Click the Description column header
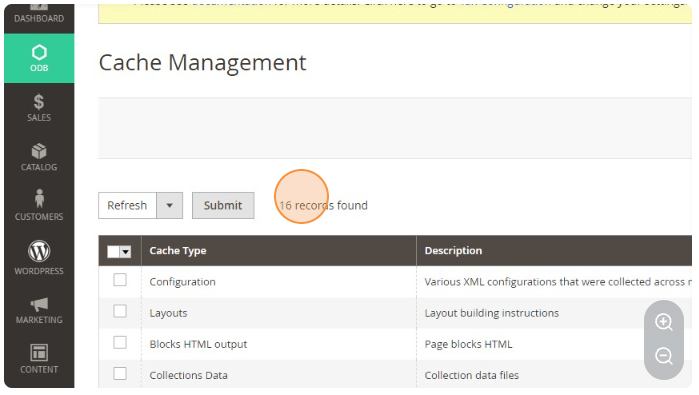 coord(453,251)
